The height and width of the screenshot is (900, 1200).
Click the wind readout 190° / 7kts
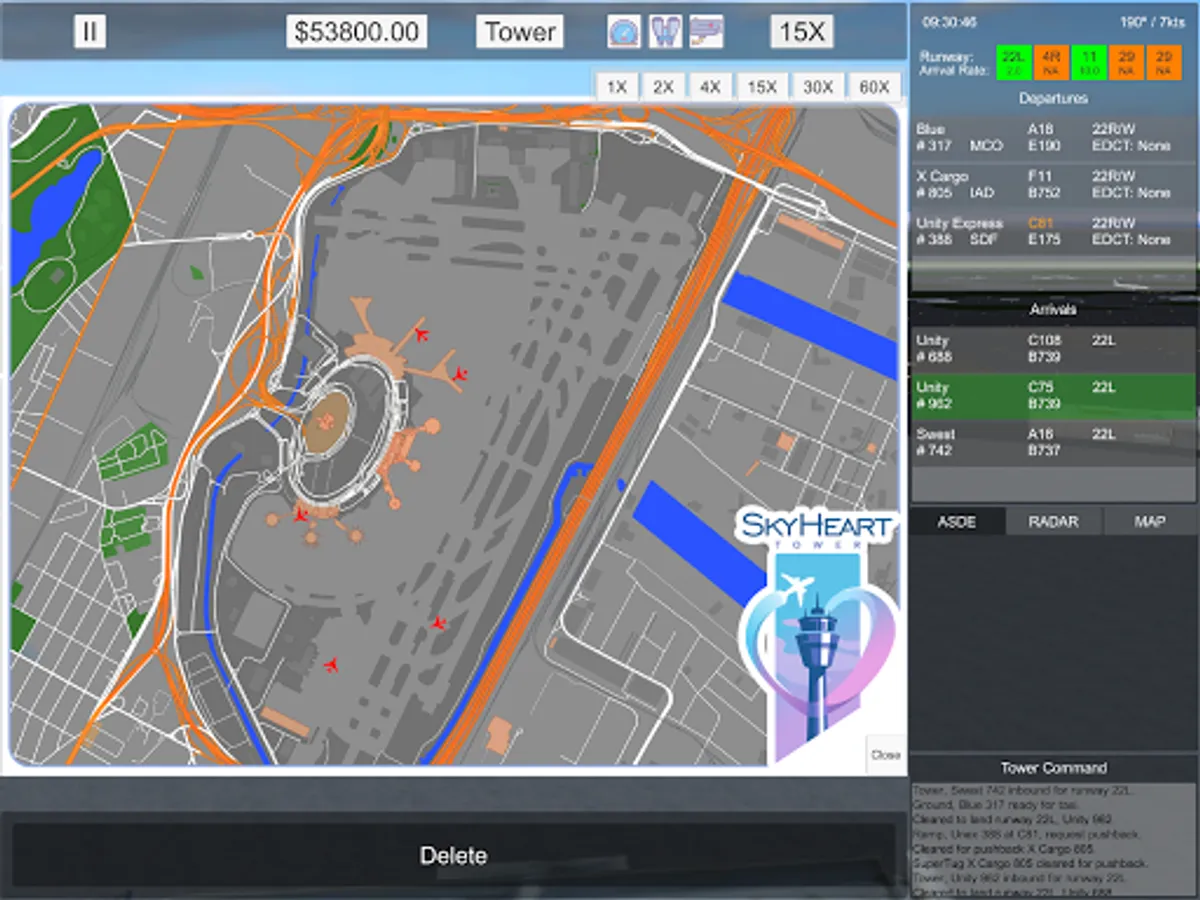click(x=1154, y=21)
